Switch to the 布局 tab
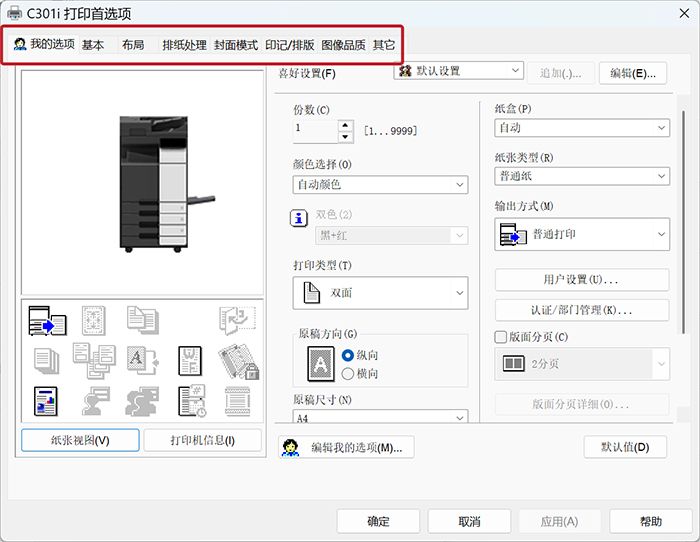 point(132,45)
